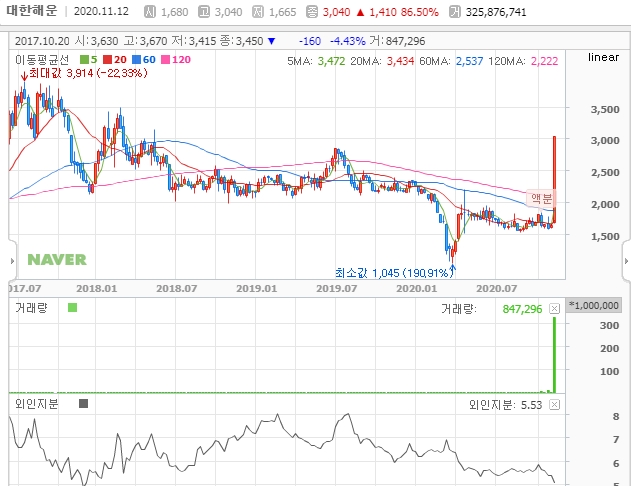This screenshot has height=486, width=631.
Task: Click the 액분 split marker on chart
Action: point(541,198)
